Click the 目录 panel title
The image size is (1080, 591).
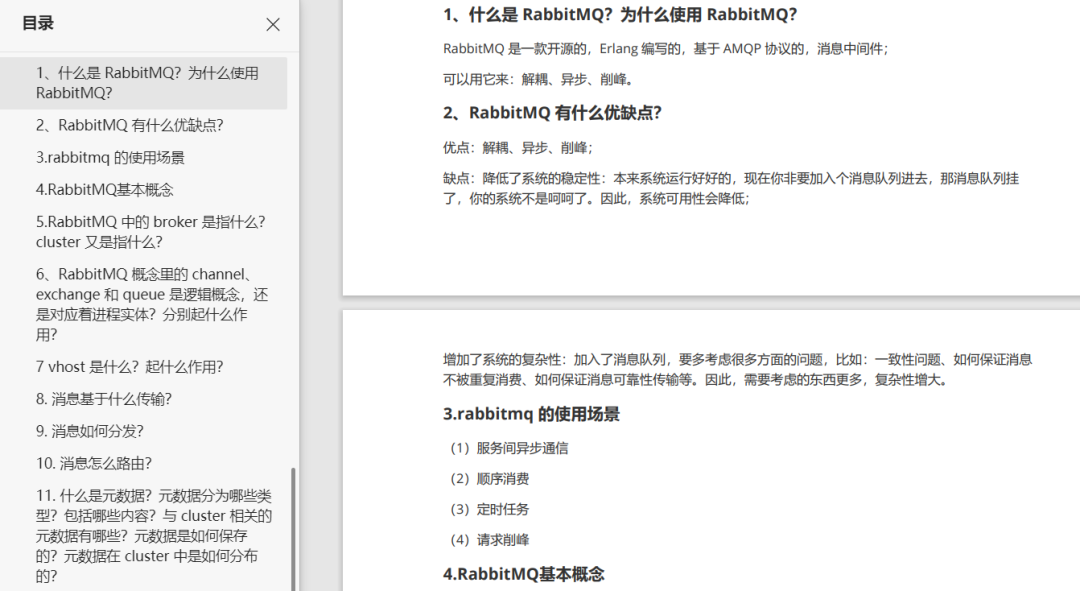tap(38, 23)
